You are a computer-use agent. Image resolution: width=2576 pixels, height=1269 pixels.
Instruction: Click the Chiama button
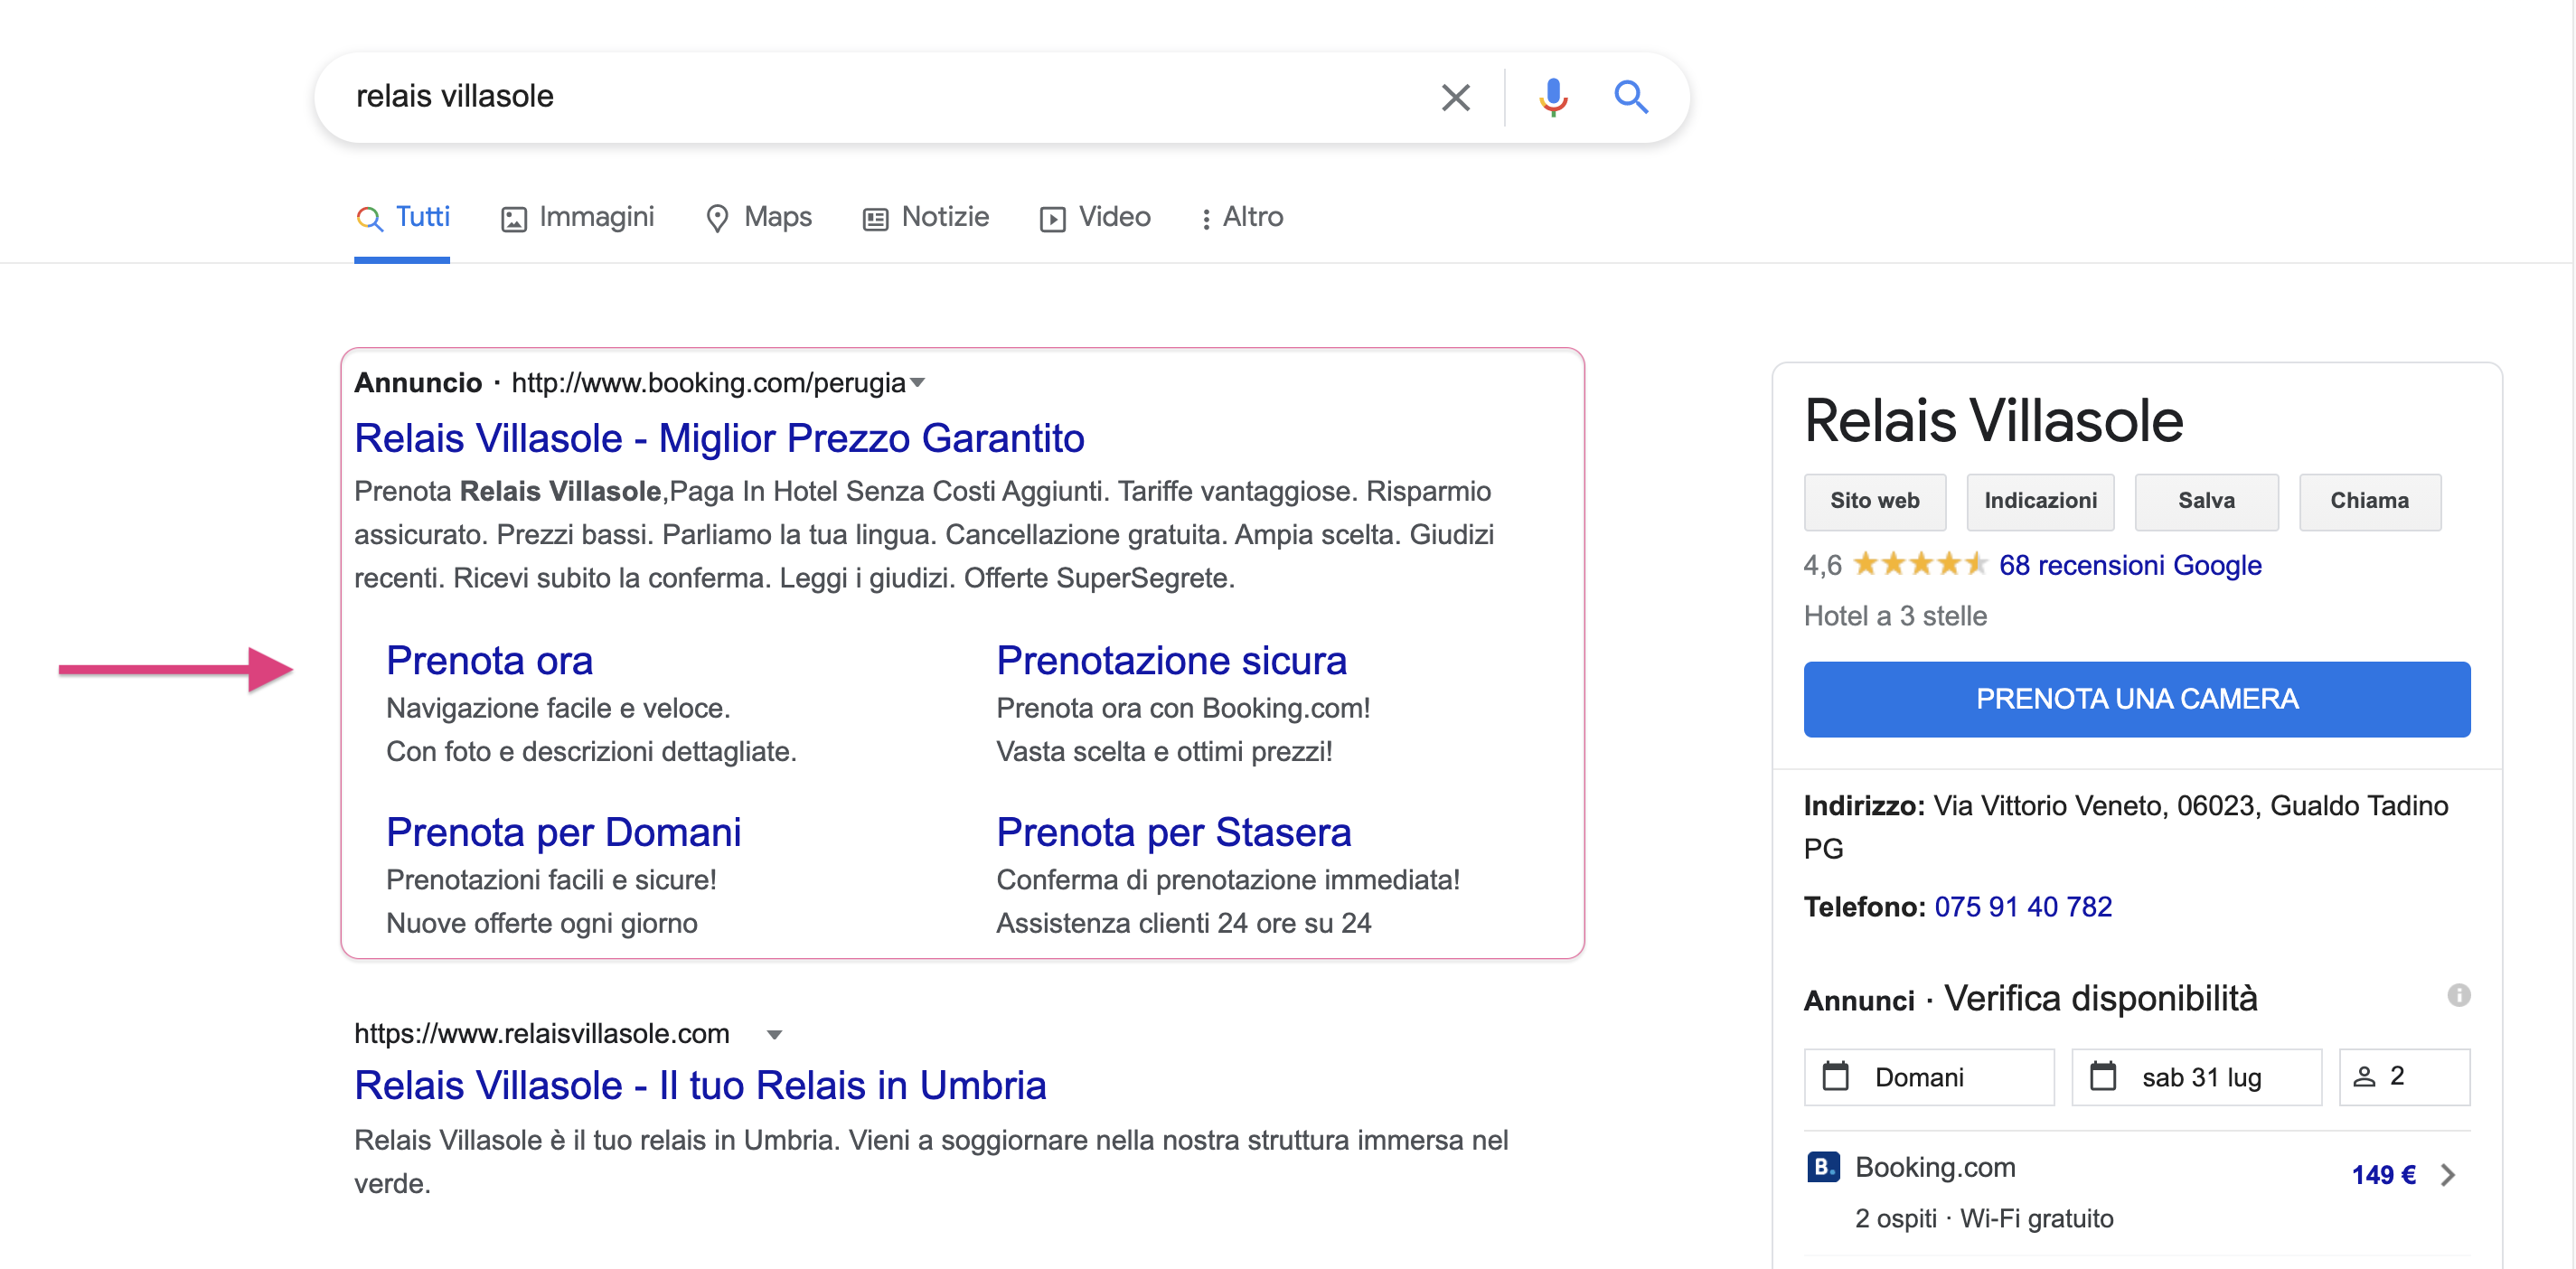pyautogui.click(x=2370, y=501)
